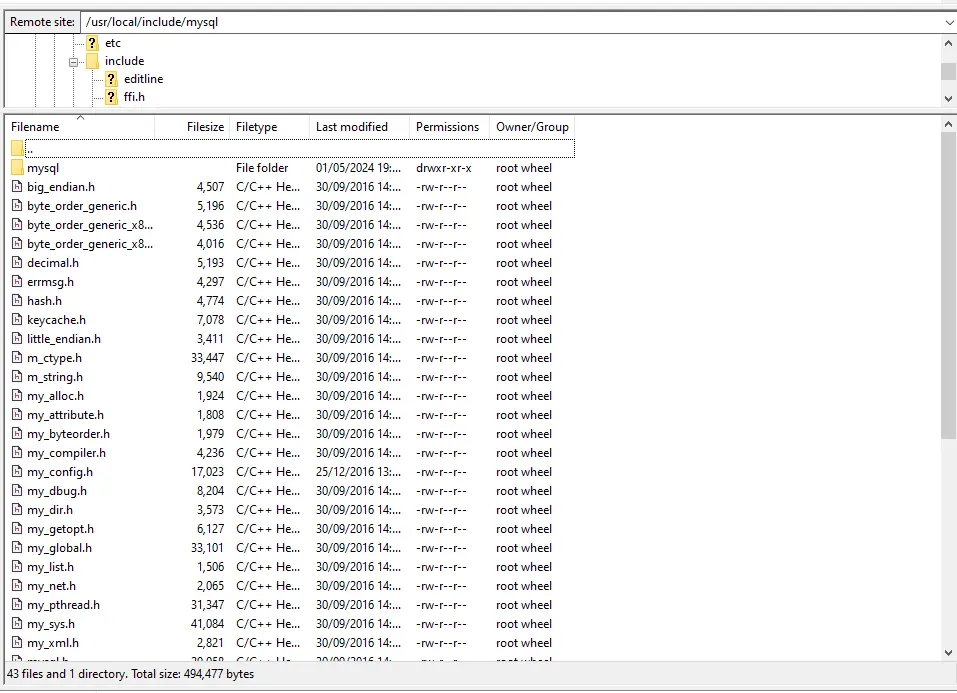
Task: Click the unknown-folder icon beside etc
Action: tap(92, 43)
